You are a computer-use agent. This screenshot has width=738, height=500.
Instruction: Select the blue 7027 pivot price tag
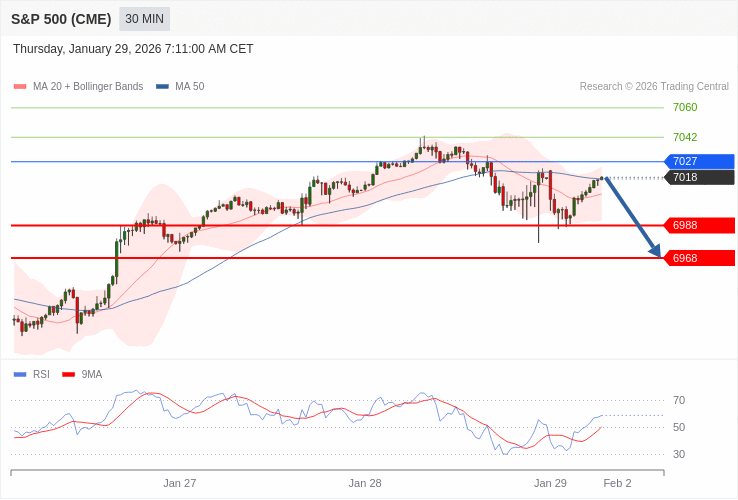click(x=699, y=161)
